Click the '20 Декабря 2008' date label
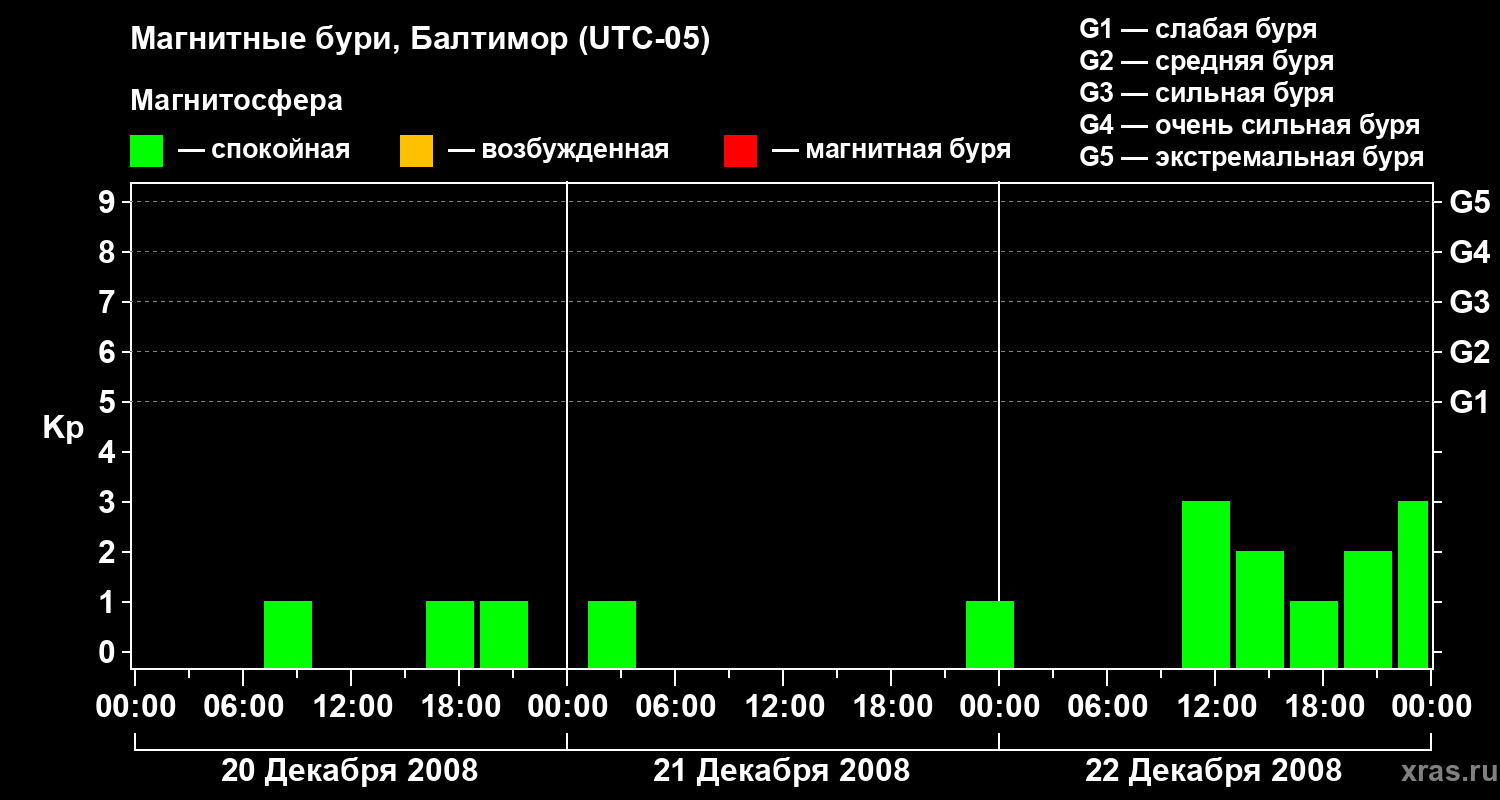Image resolution: width=1500 pixels, height=800 pixels. (349, 771)
